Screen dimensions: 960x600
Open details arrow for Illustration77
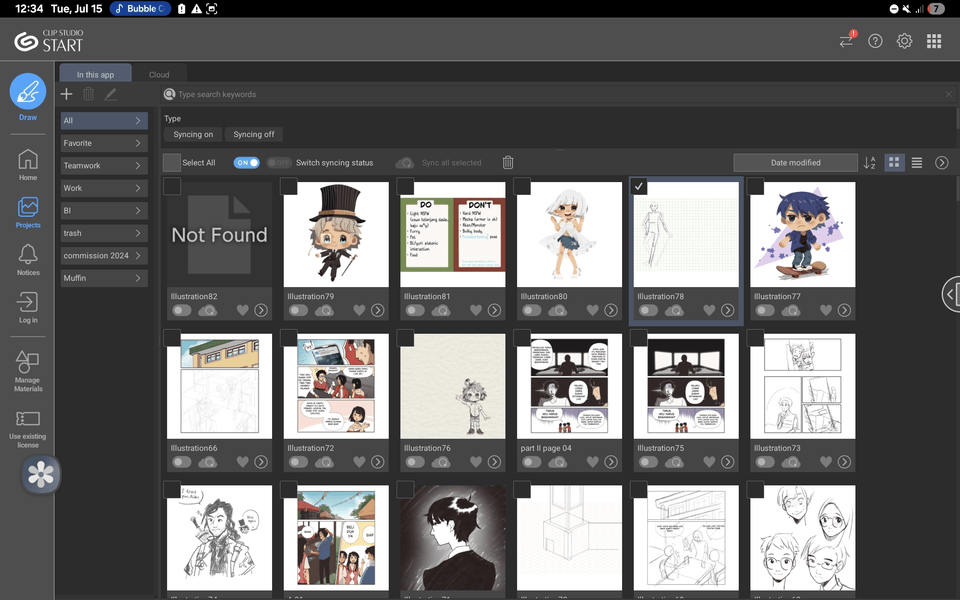844,310
